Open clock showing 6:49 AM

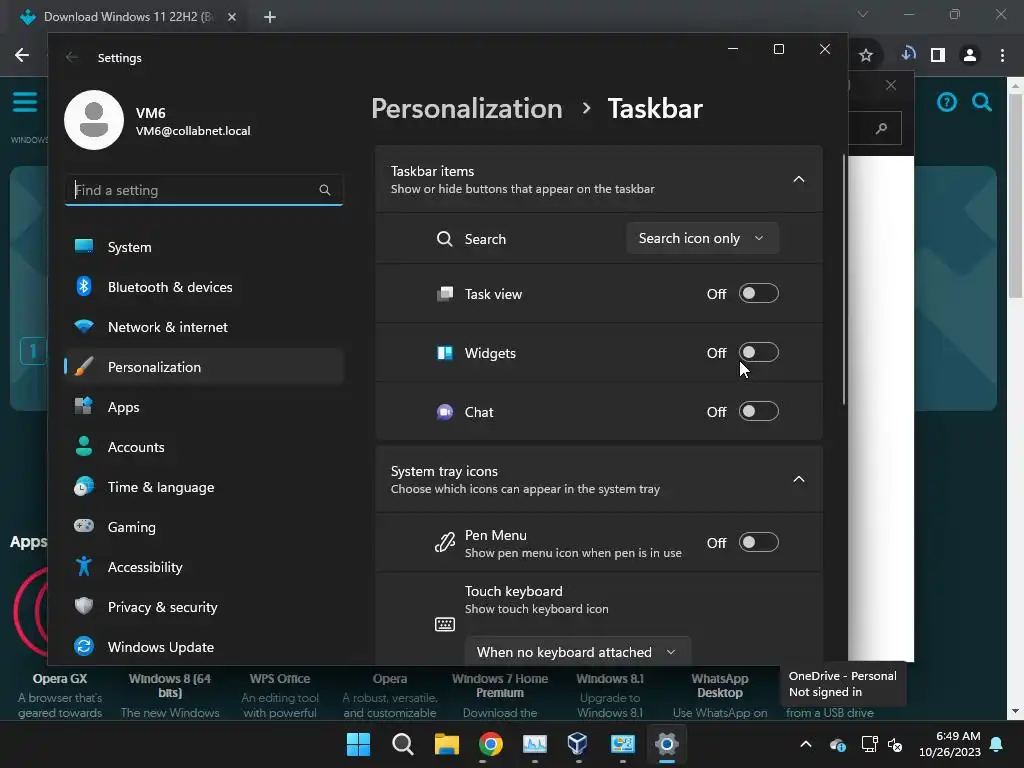click(x=950, y=744)
